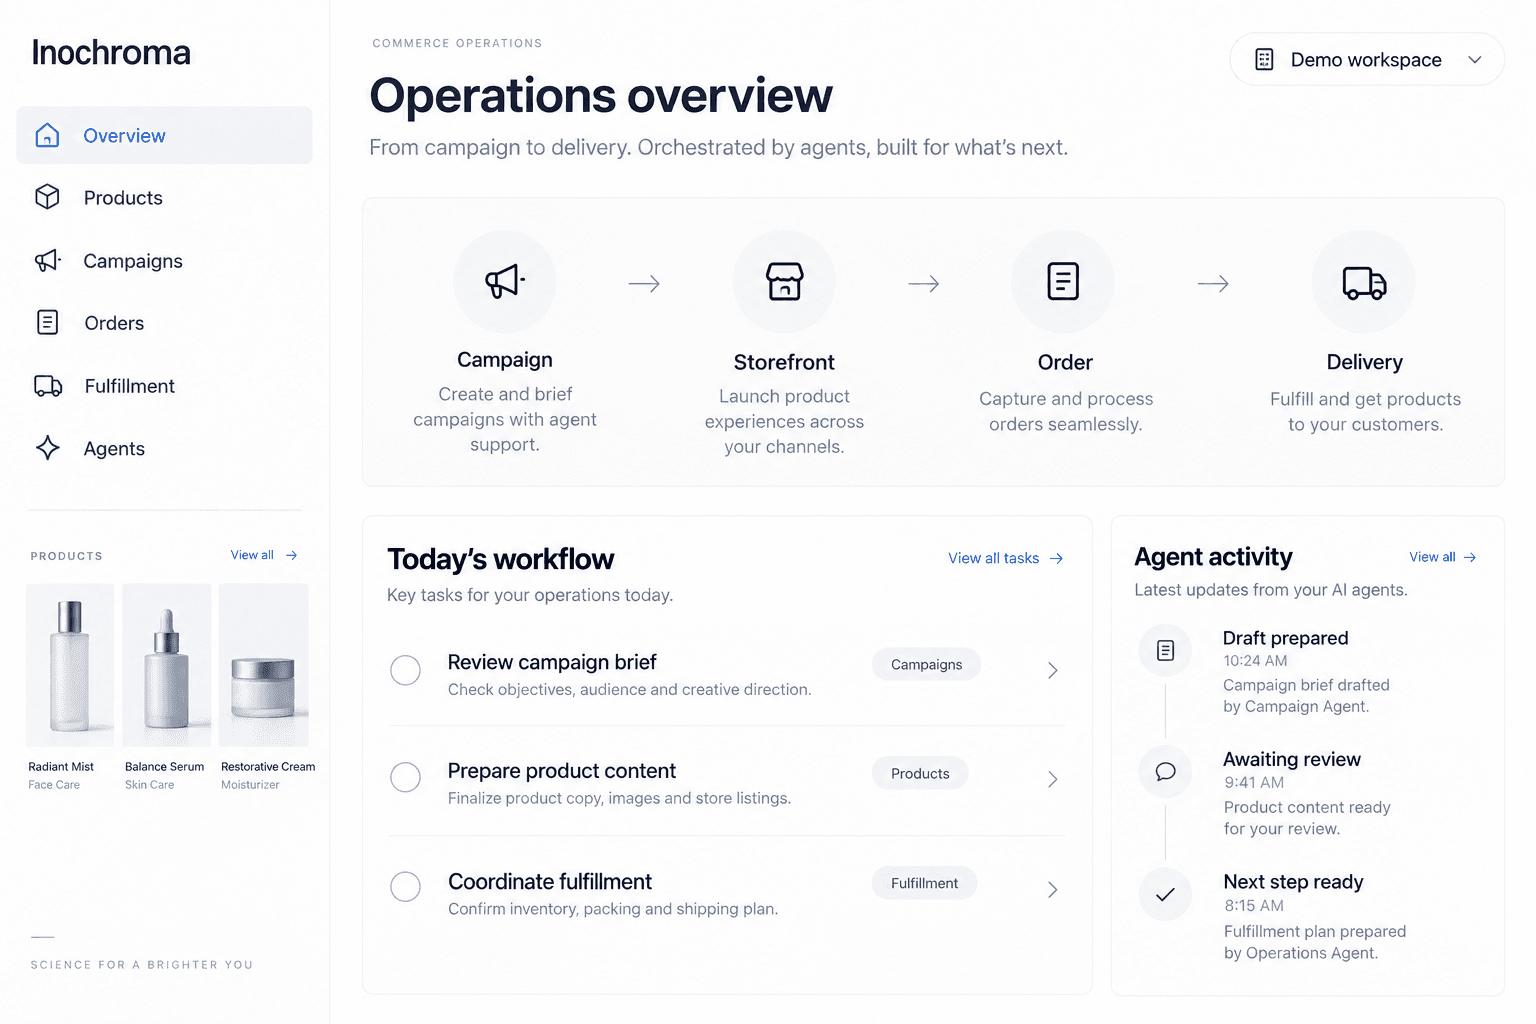Click the Restorative Cream product name
Screen dimensions: 1536x1024
pos(268,767)
